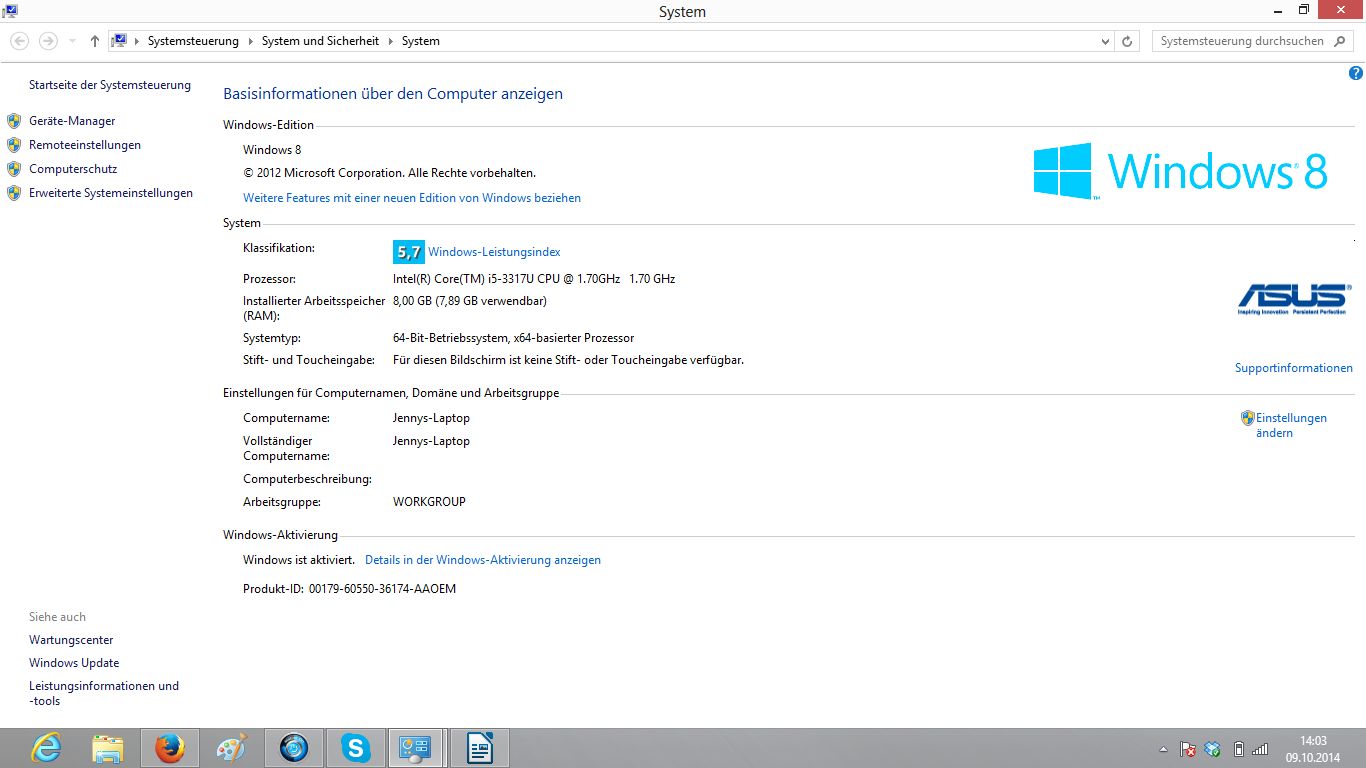Click the WORKGROUP value
This screenshot has height=768, width=1366.
[429, 502]
